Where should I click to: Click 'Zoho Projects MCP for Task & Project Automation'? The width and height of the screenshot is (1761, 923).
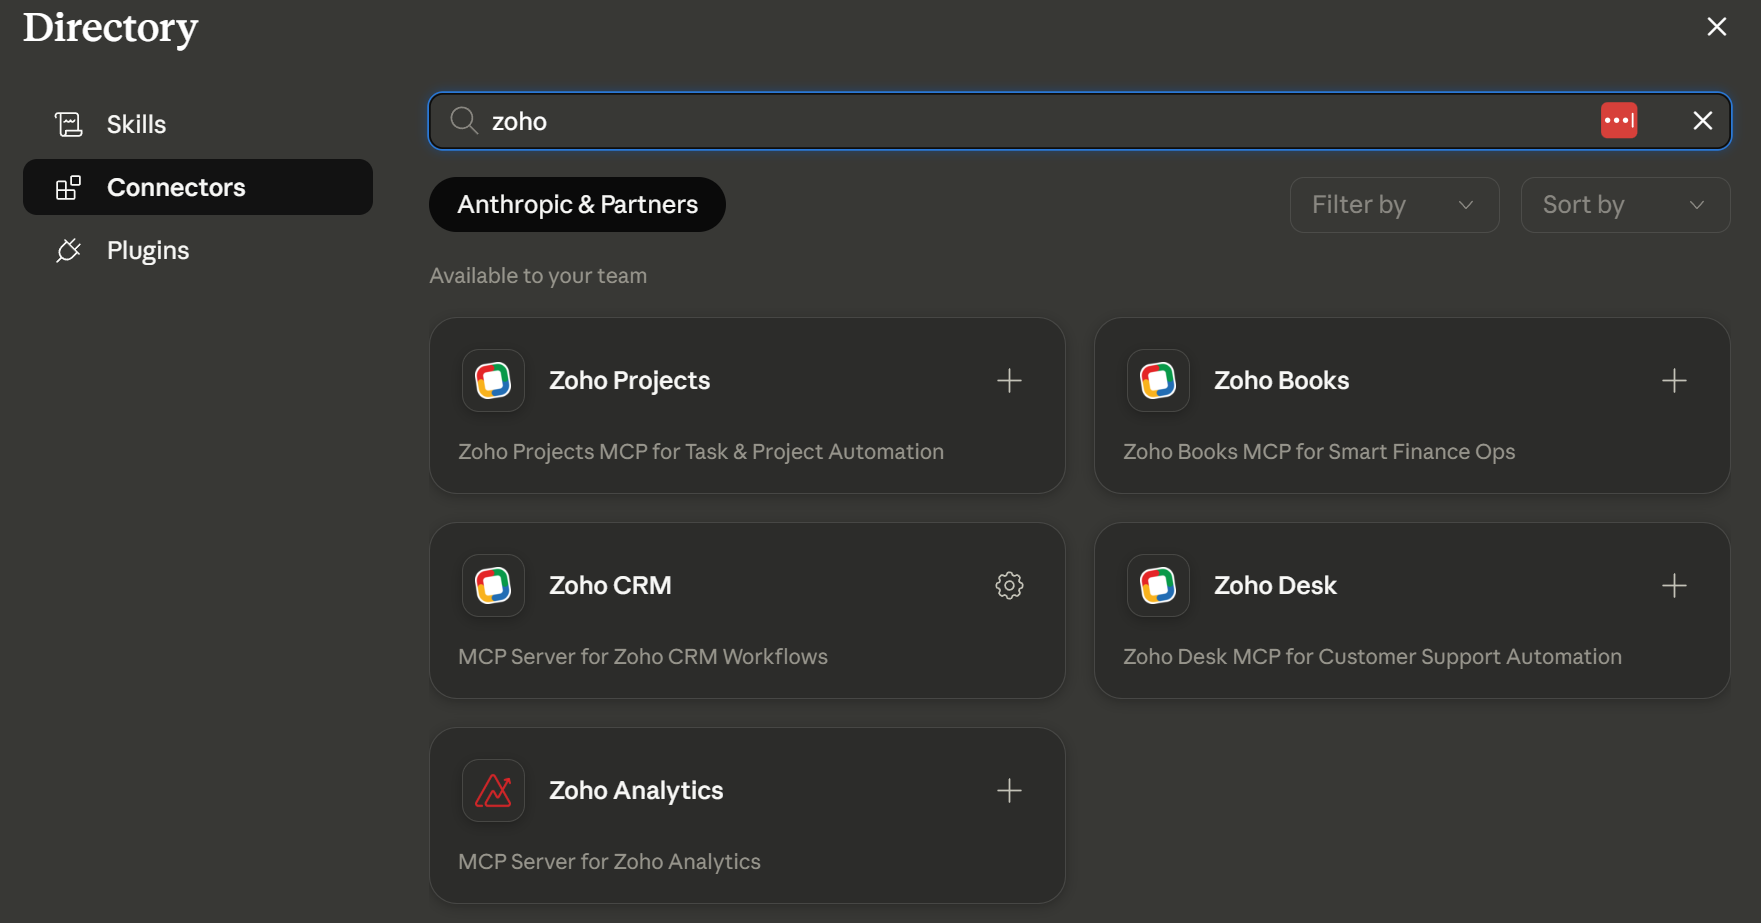701,452
